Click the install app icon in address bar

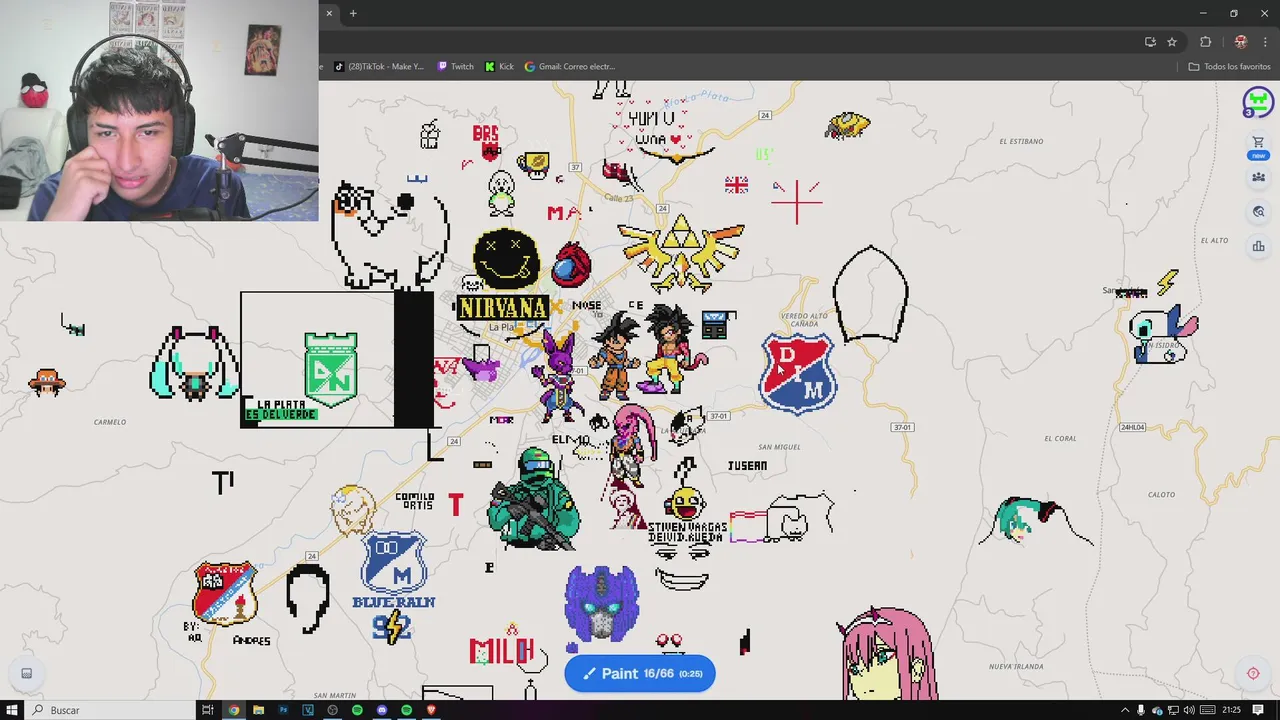tap(1150, 42)
